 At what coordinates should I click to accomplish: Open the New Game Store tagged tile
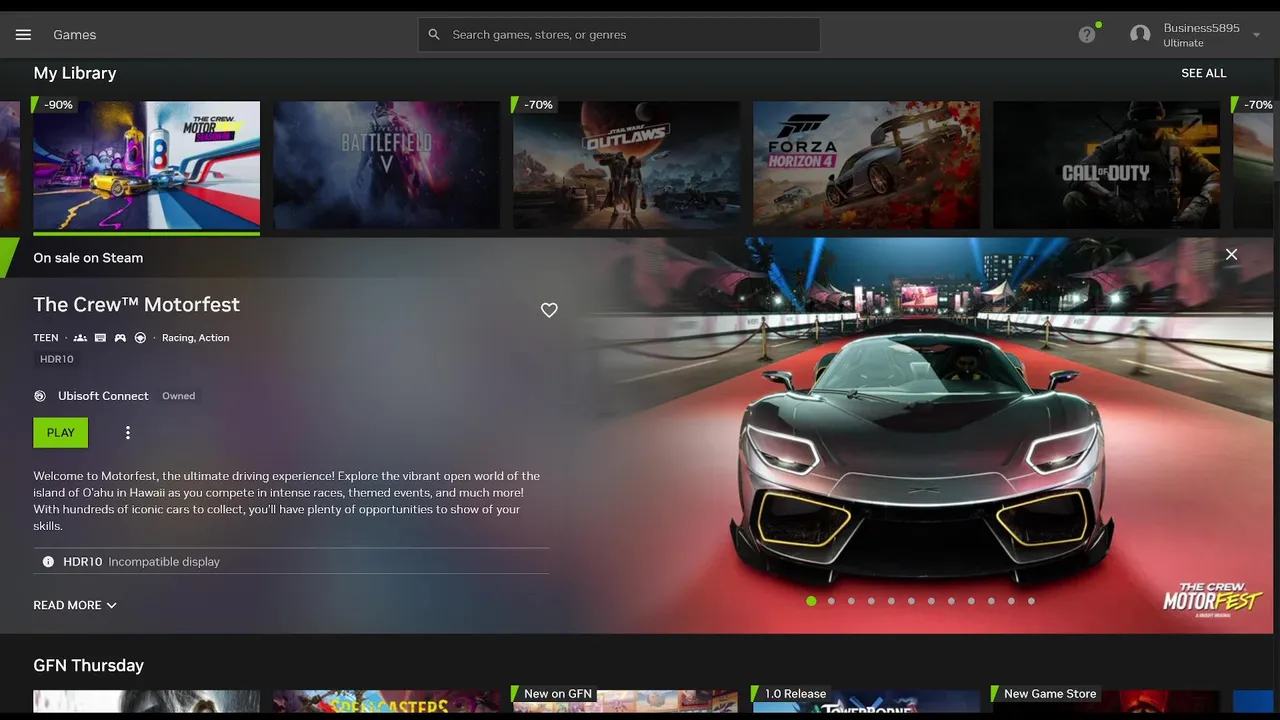pyautogui.click(x=1106, y=701)
